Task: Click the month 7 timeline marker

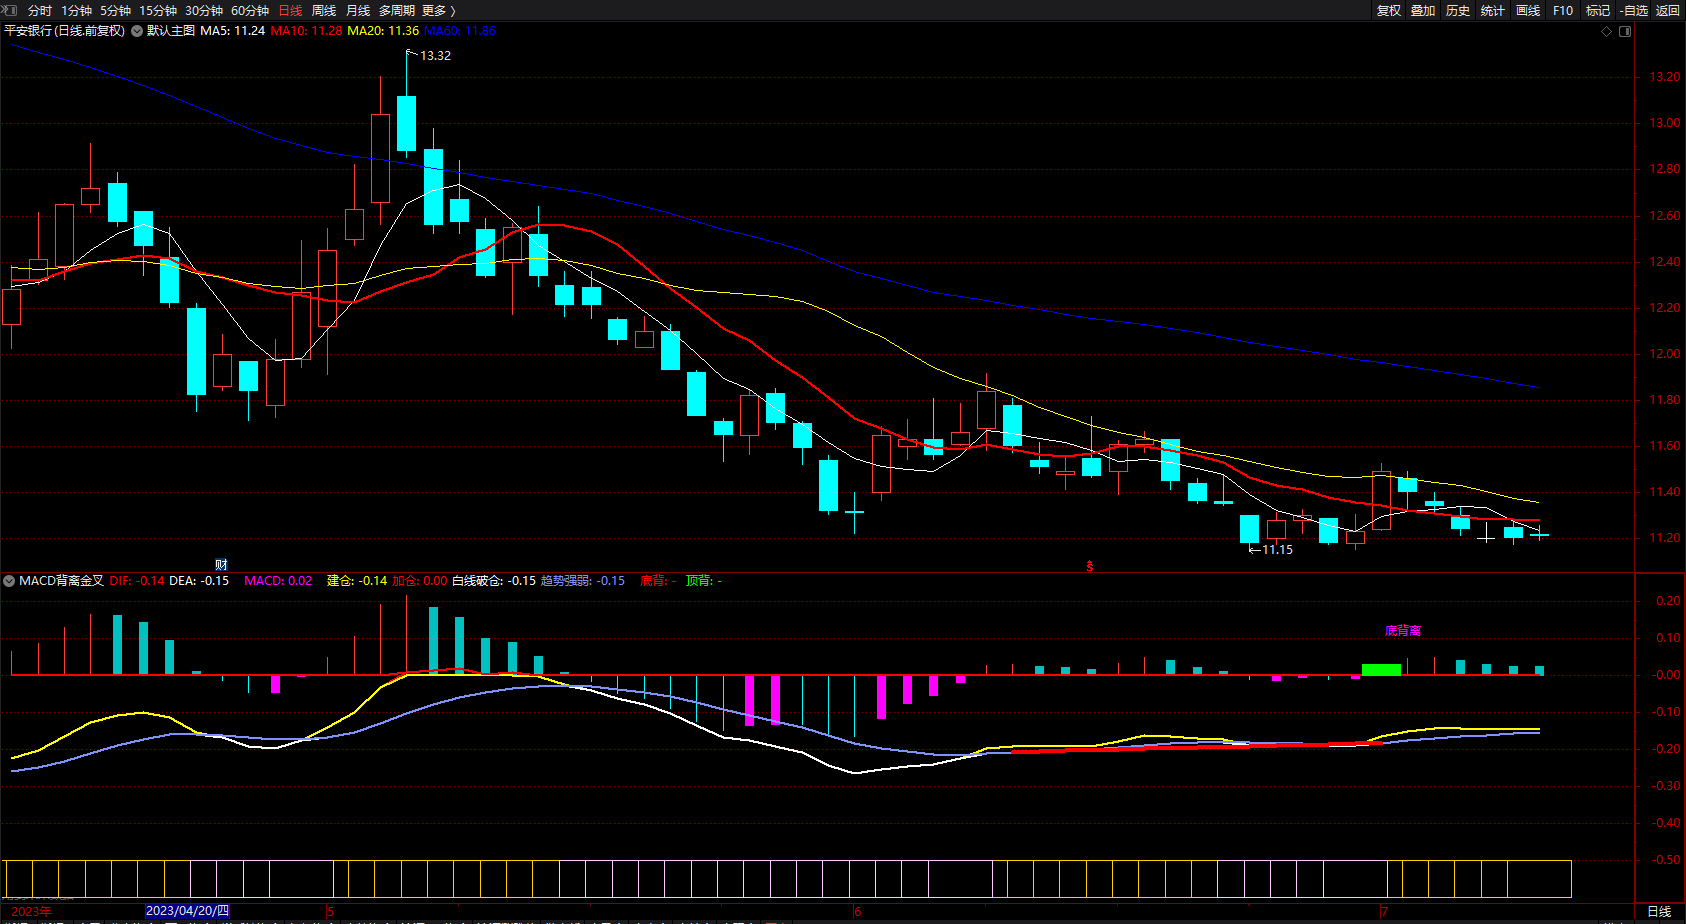Action: pyautogui.click(x=1384, y=911)
